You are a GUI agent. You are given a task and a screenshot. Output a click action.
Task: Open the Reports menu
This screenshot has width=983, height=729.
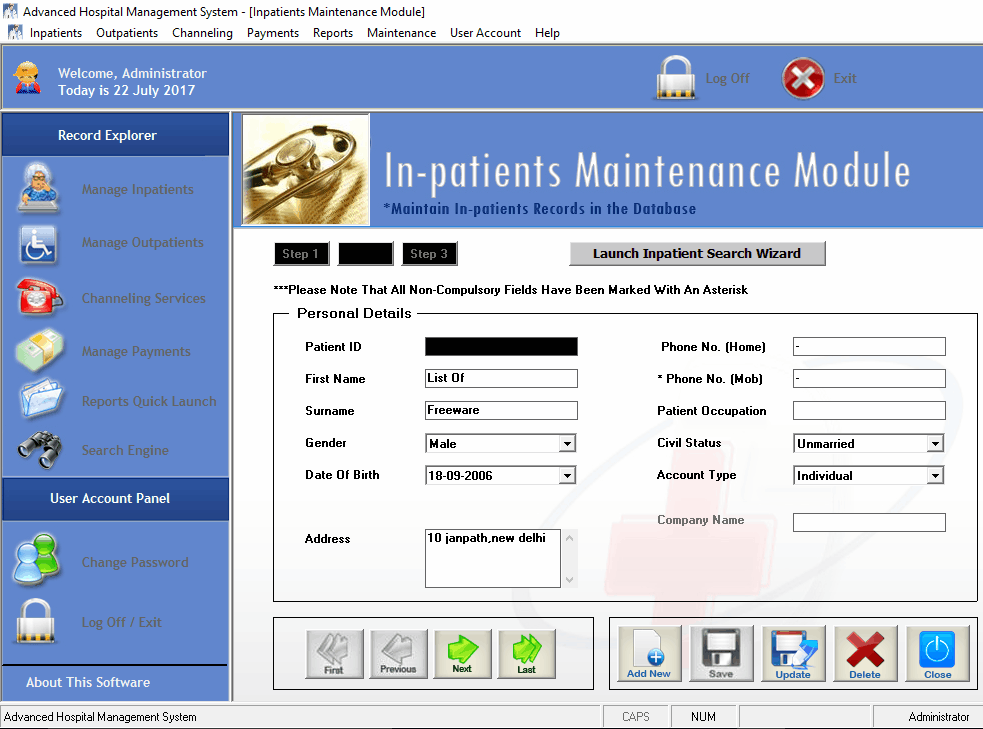coord(333,33)
